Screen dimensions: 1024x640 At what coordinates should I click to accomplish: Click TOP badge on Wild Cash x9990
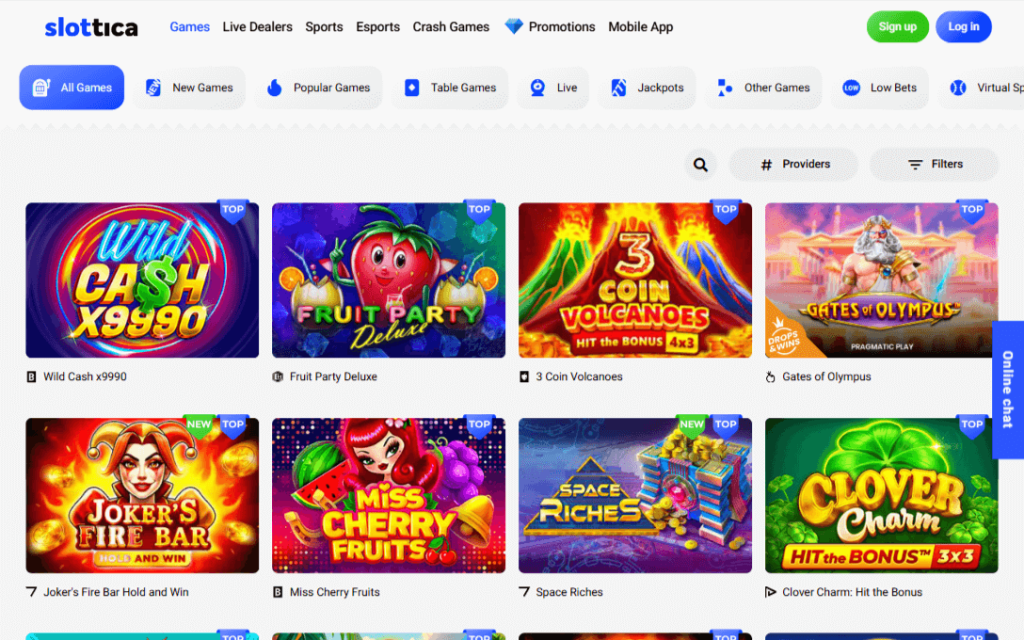[x=232, y=210]
